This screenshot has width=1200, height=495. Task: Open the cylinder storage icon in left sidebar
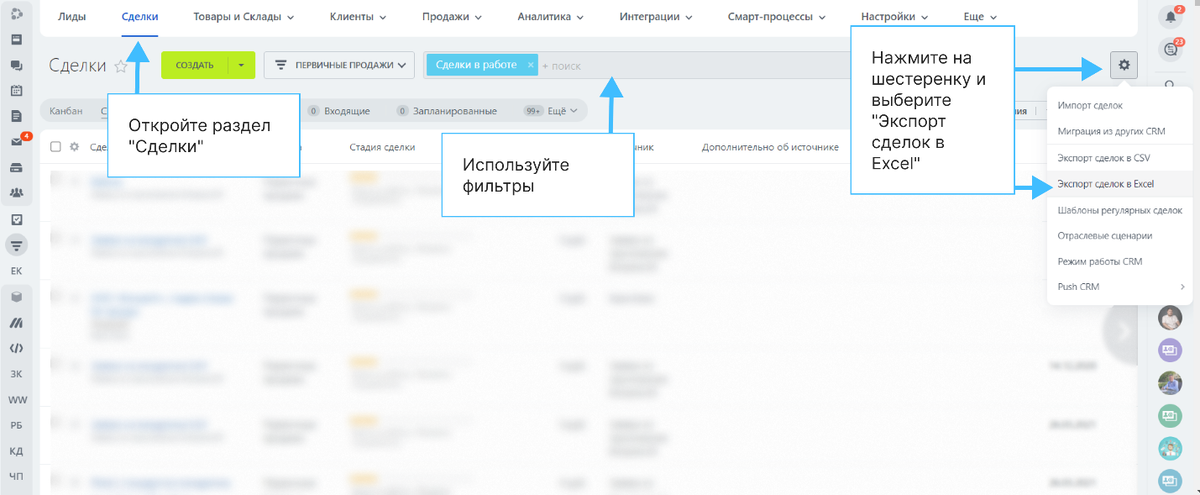(17, 297)
